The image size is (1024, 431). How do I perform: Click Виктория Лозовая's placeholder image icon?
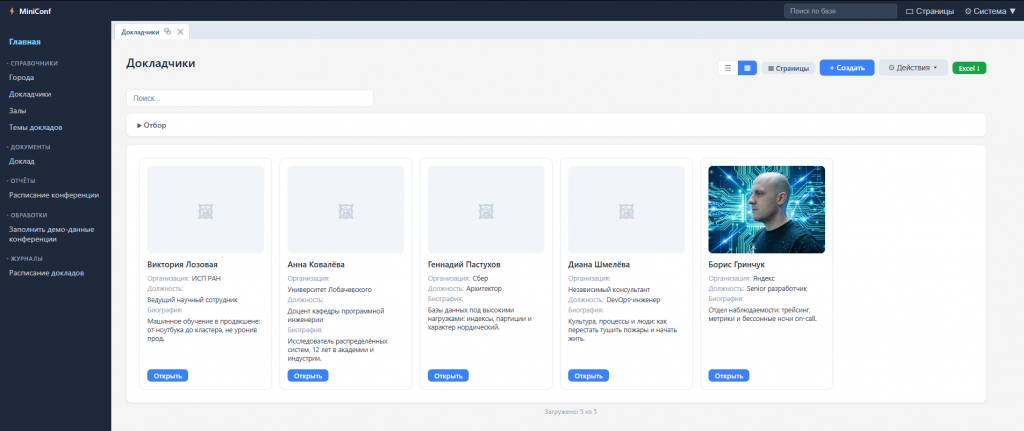[205, 210]
